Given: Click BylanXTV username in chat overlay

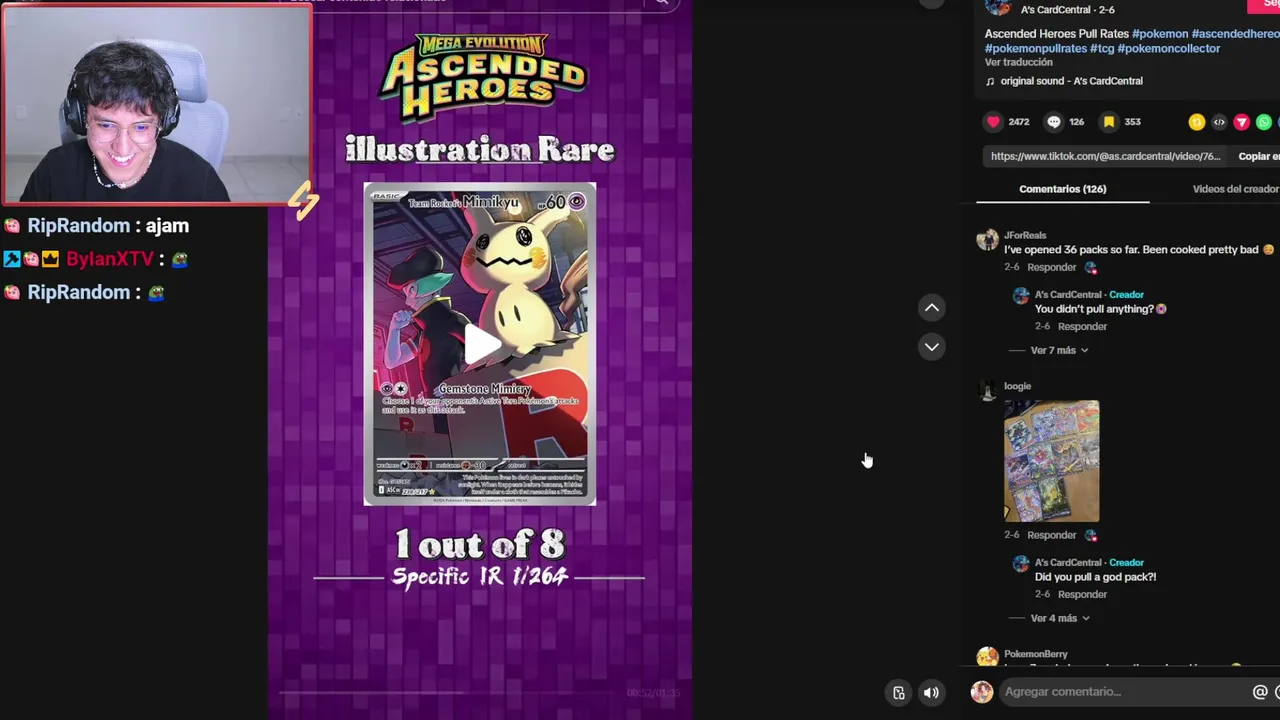Looking at the screenshot, I should click(x=110, y=259).
